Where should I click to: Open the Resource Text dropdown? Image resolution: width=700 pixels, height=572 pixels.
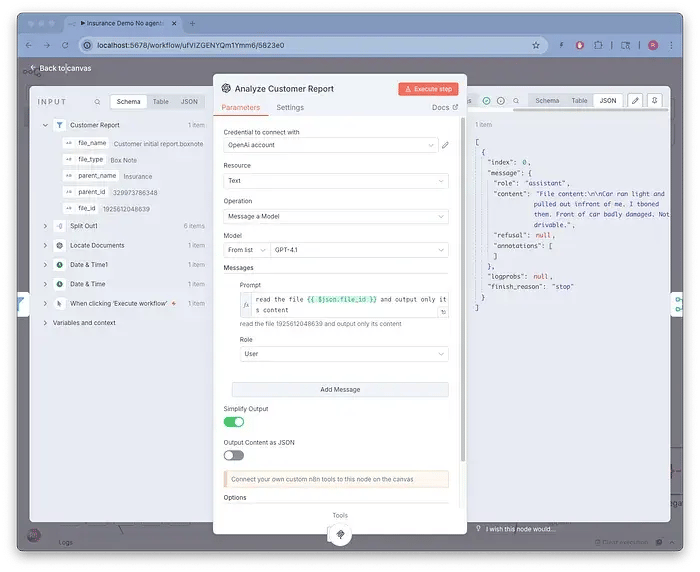[x=336, y=181]
